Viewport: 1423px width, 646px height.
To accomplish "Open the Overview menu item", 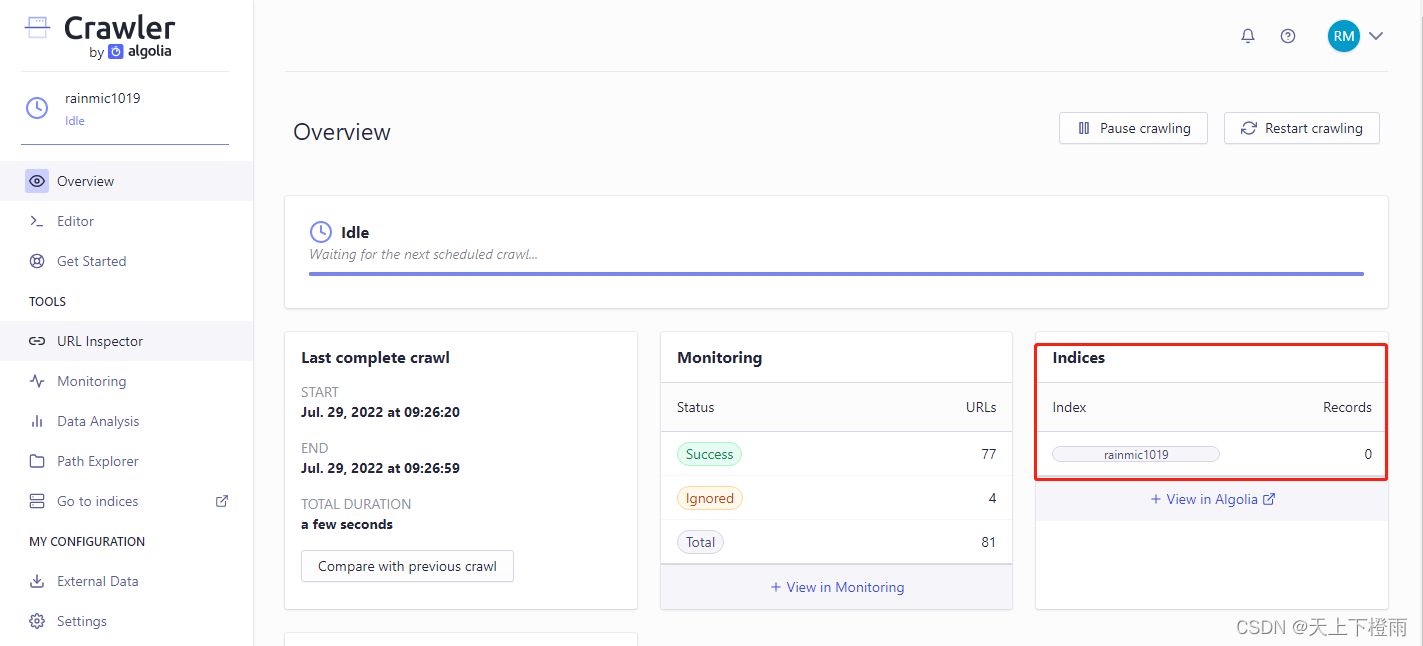I will (x=126, y=181).
